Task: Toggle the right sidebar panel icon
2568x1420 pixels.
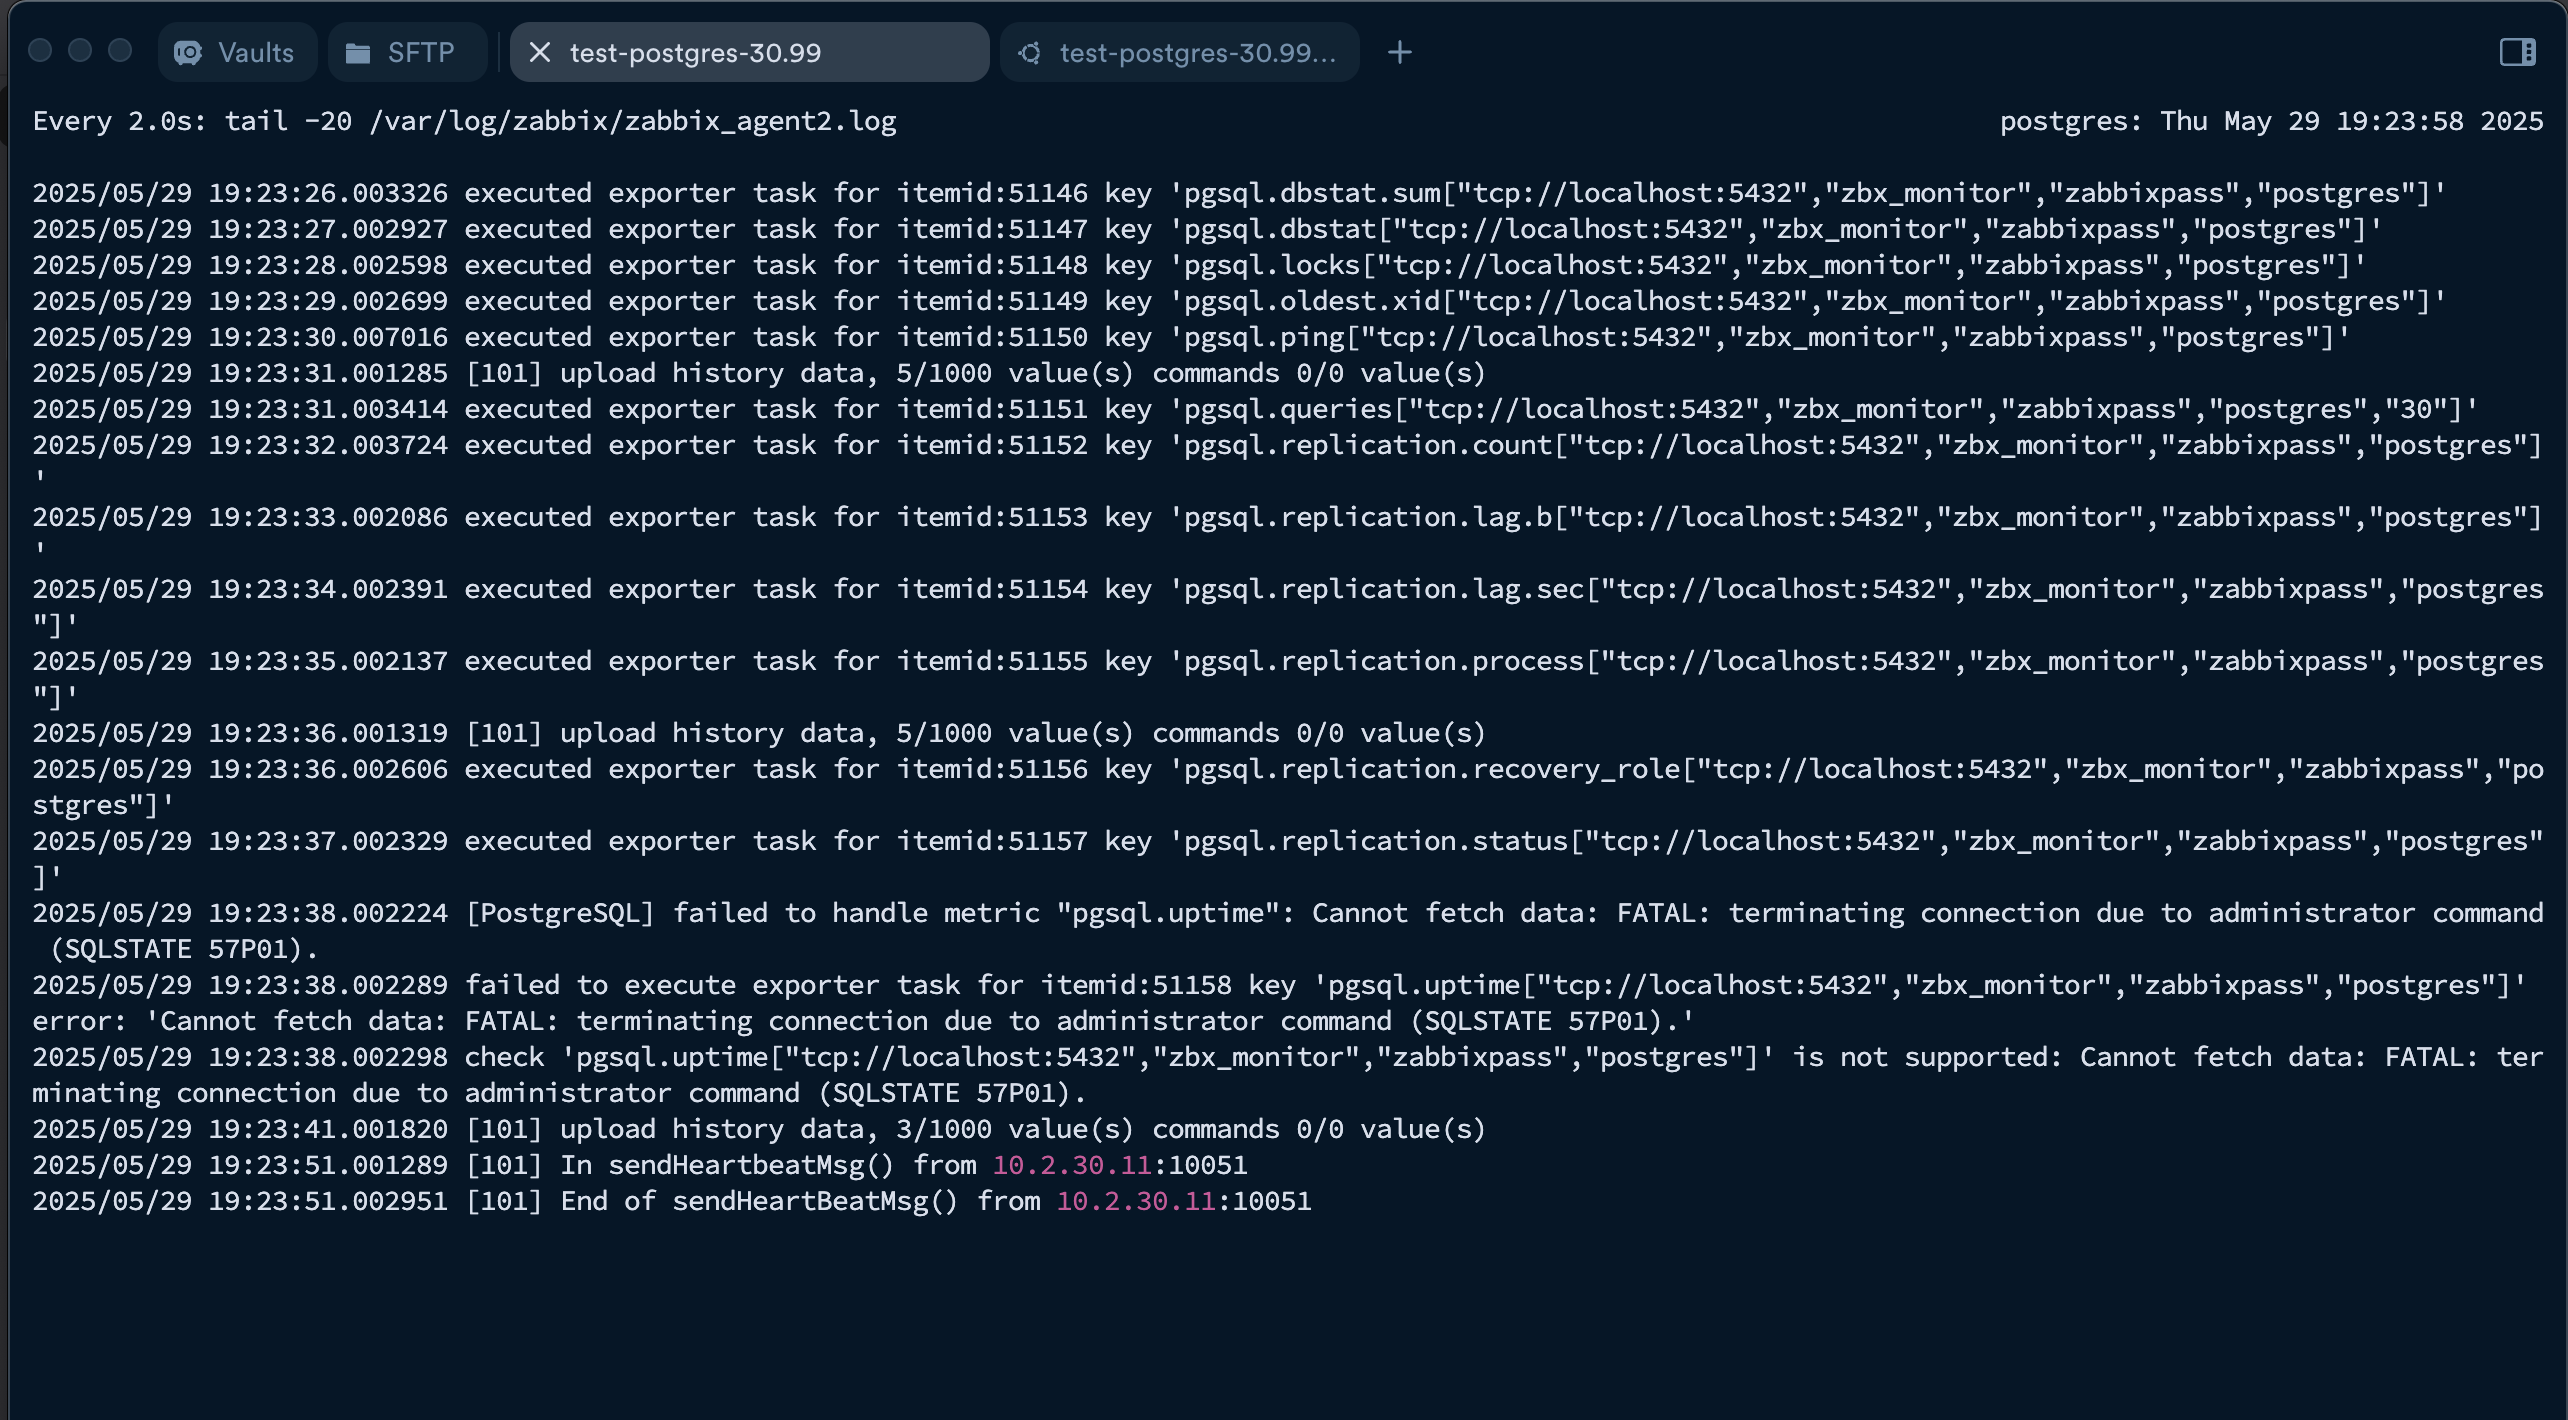Action: [x=2517, y=52]
